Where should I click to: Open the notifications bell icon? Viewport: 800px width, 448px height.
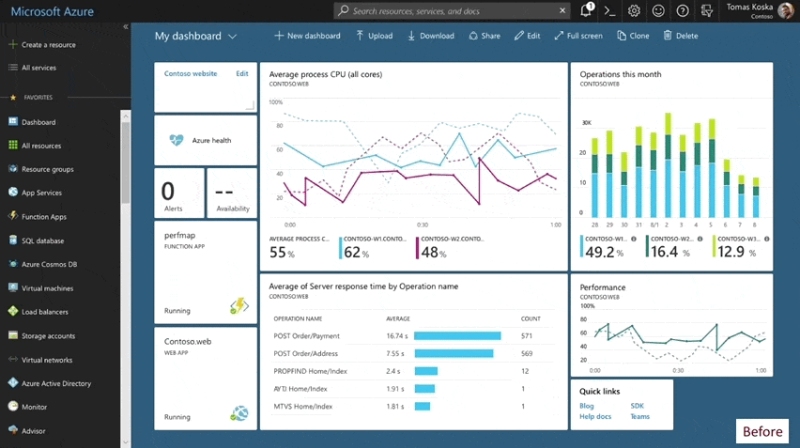586,10
